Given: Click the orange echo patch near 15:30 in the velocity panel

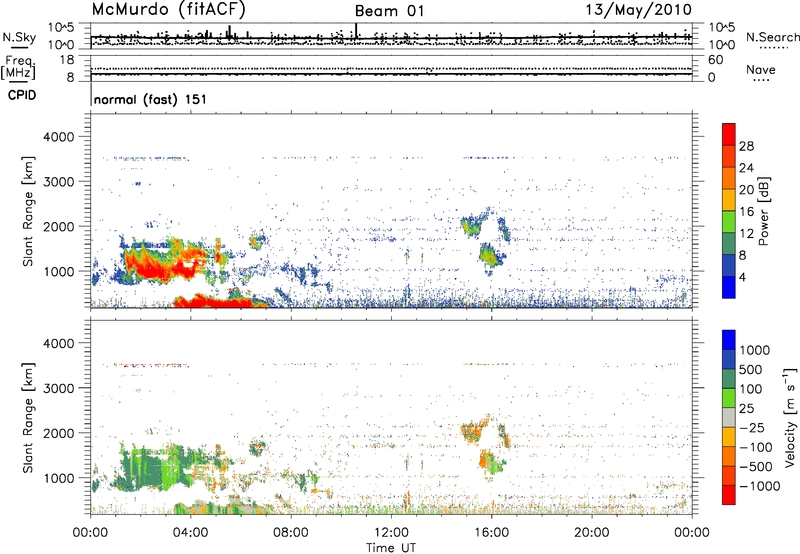Looking at the screenshot, I should (x=473, y=432).
